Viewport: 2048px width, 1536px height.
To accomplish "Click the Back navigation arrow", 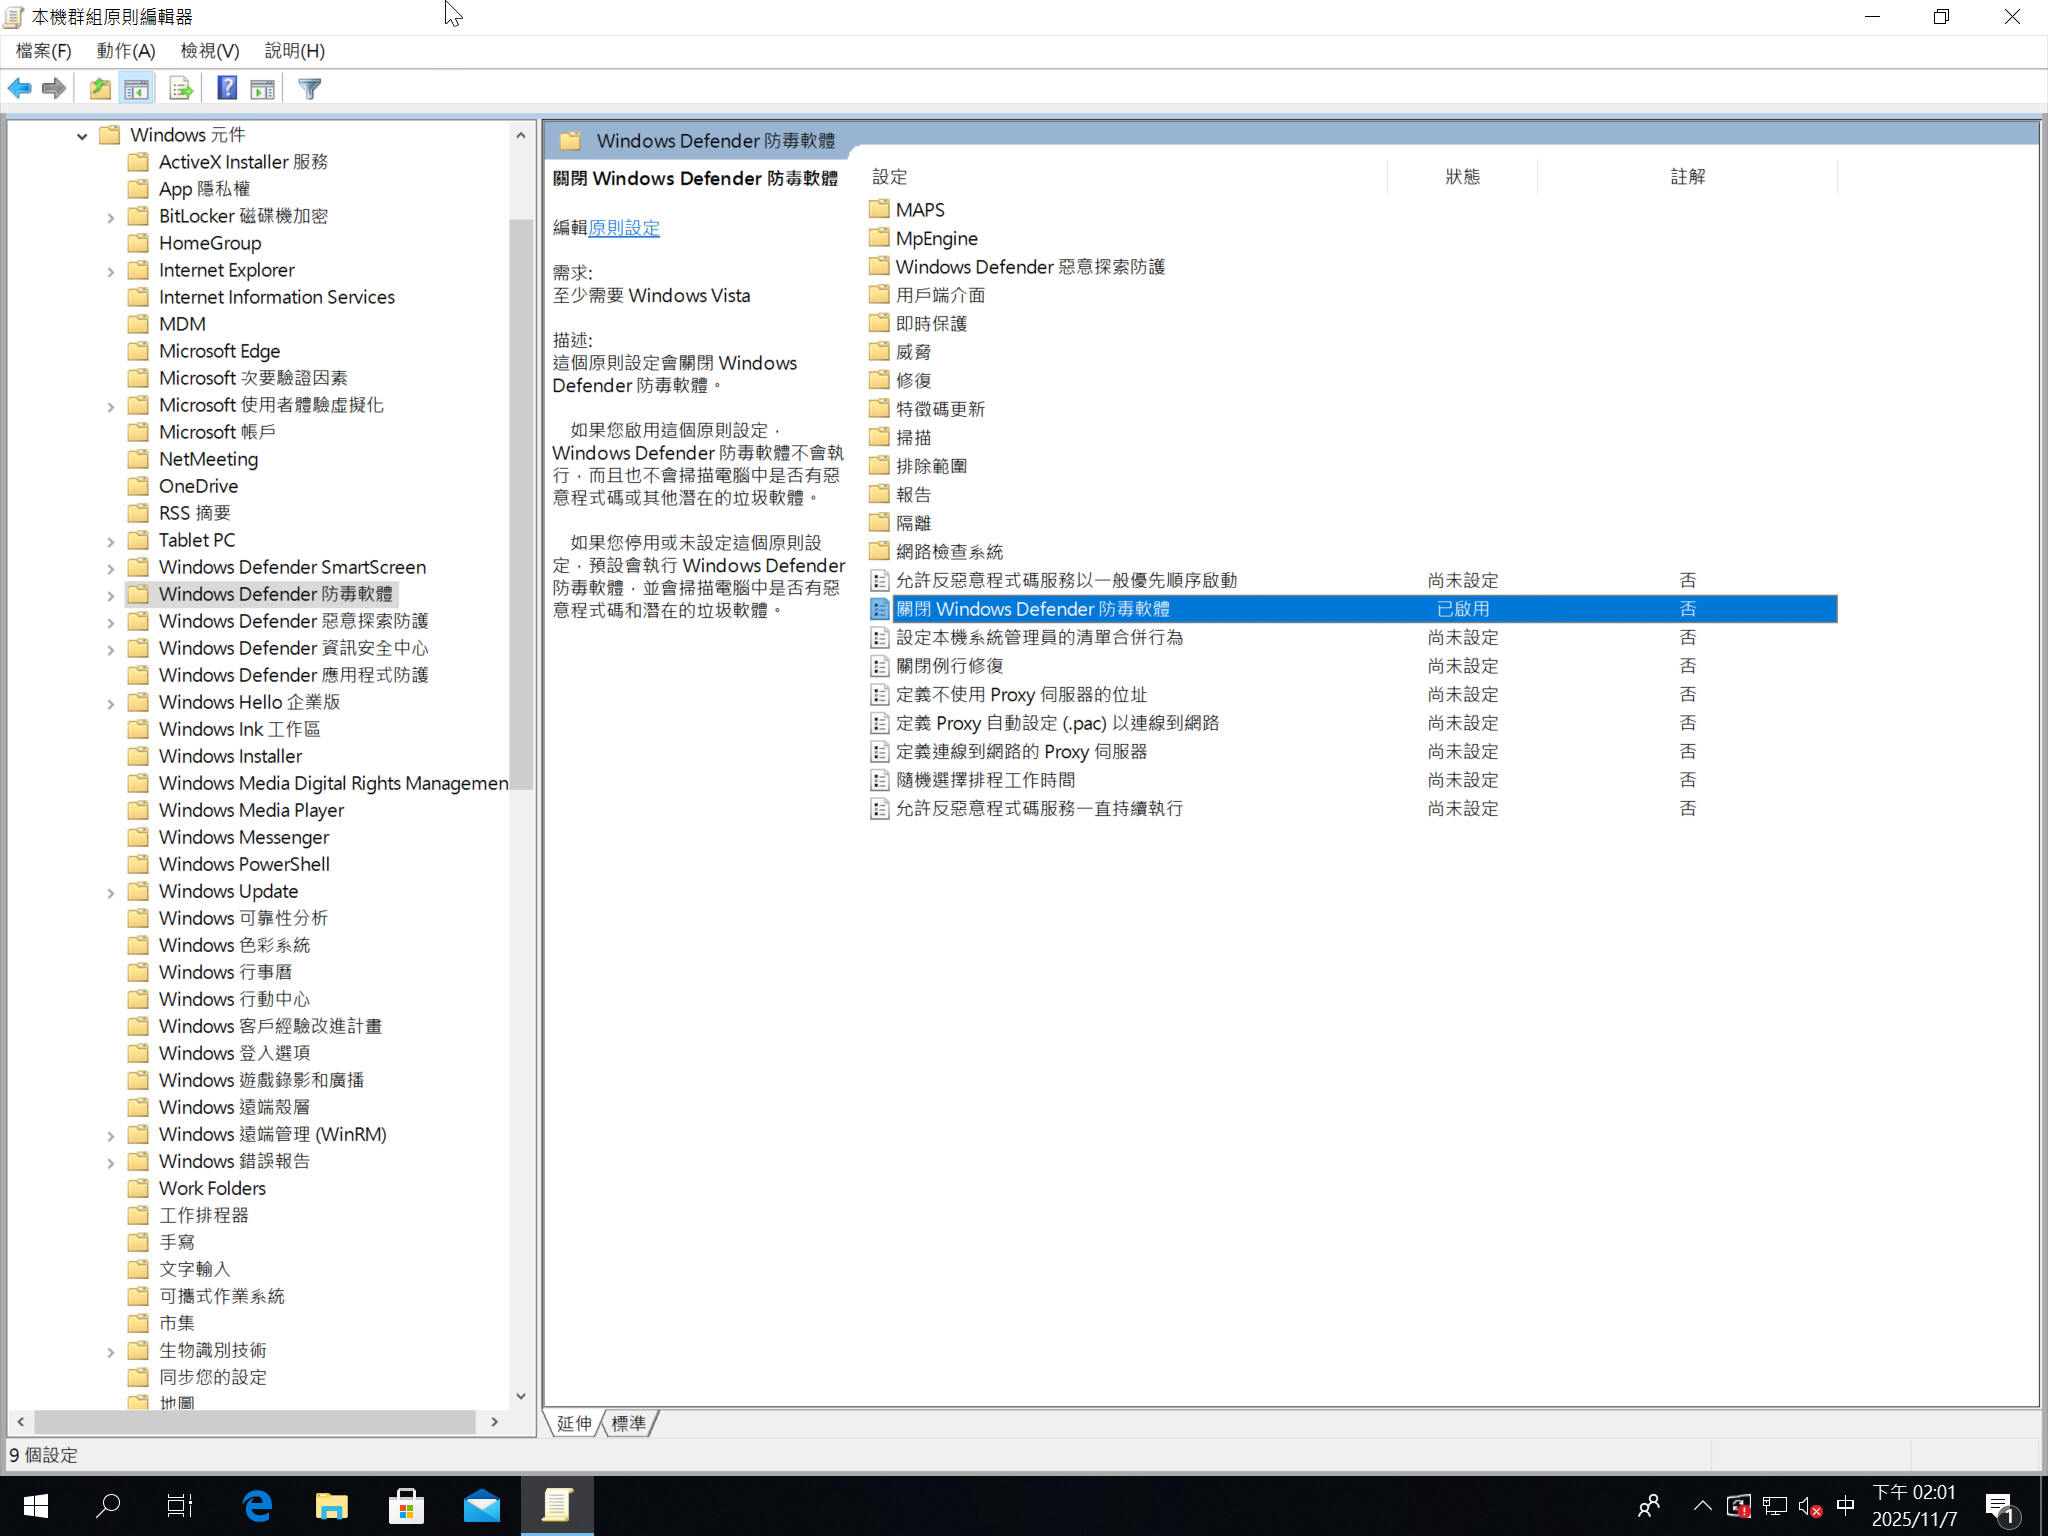I will (x=19, y=88).
